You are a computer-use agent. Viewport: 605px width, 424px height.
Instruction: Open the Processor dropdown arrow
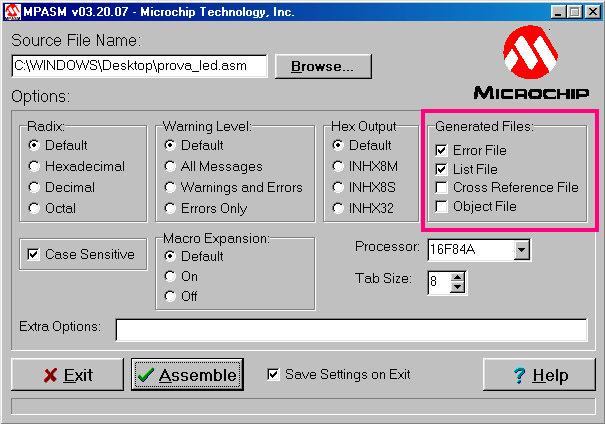click(522, 250)
